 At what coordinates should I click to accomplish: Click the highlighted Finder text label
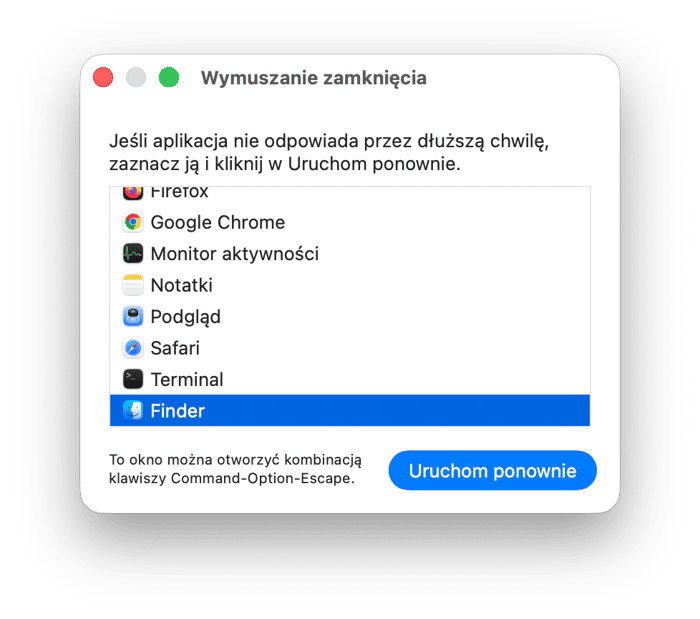[x=177, y=410]
